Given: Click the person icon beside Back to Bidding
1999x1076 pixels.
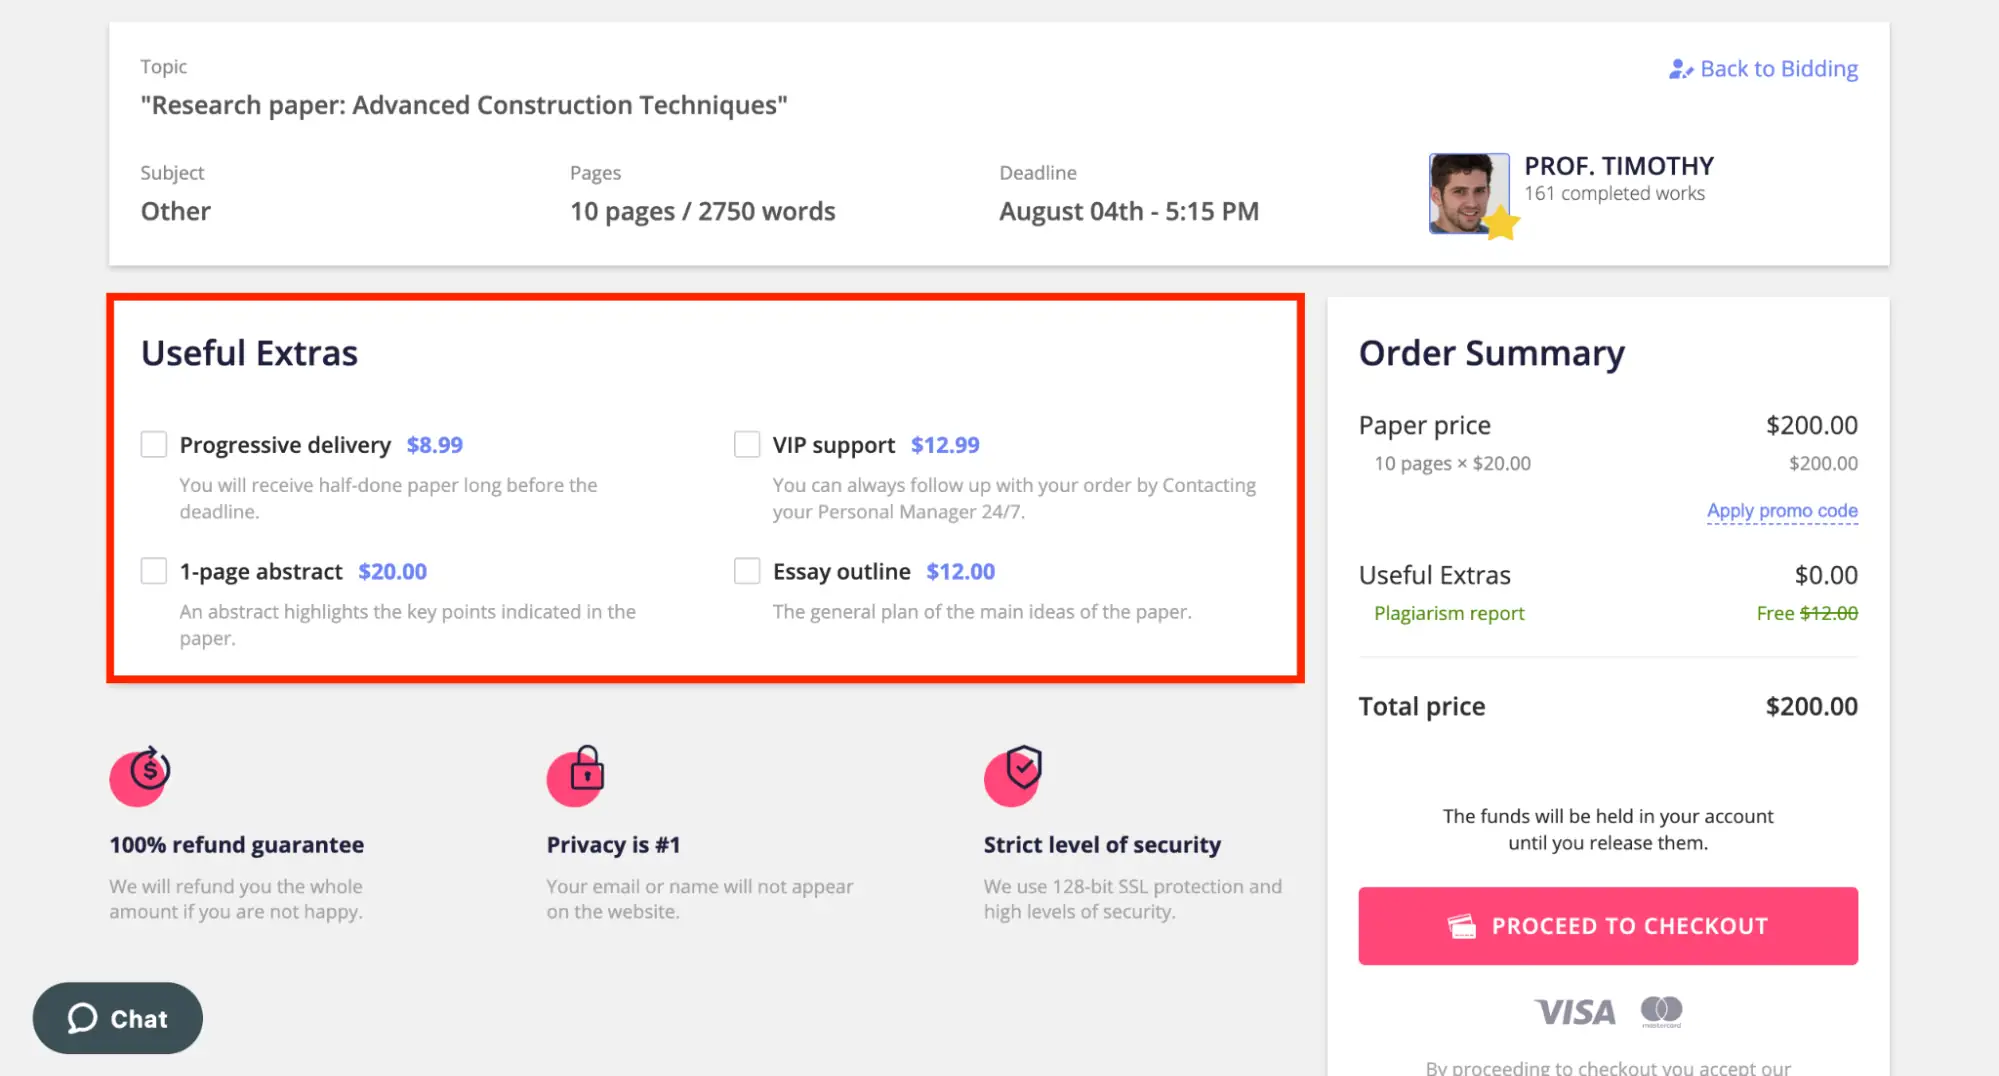Looking at the screenshot, I should [1679, 68].
